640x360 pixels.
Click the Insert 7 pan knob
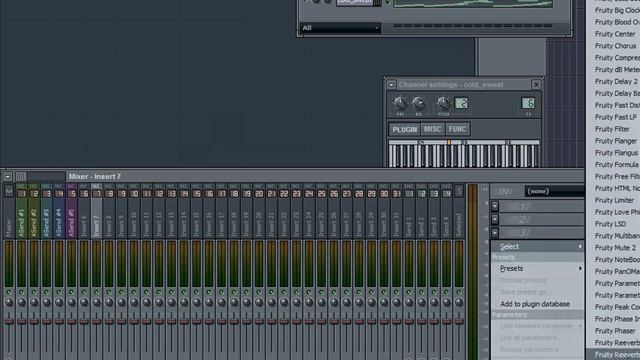[x=96, y=302]
